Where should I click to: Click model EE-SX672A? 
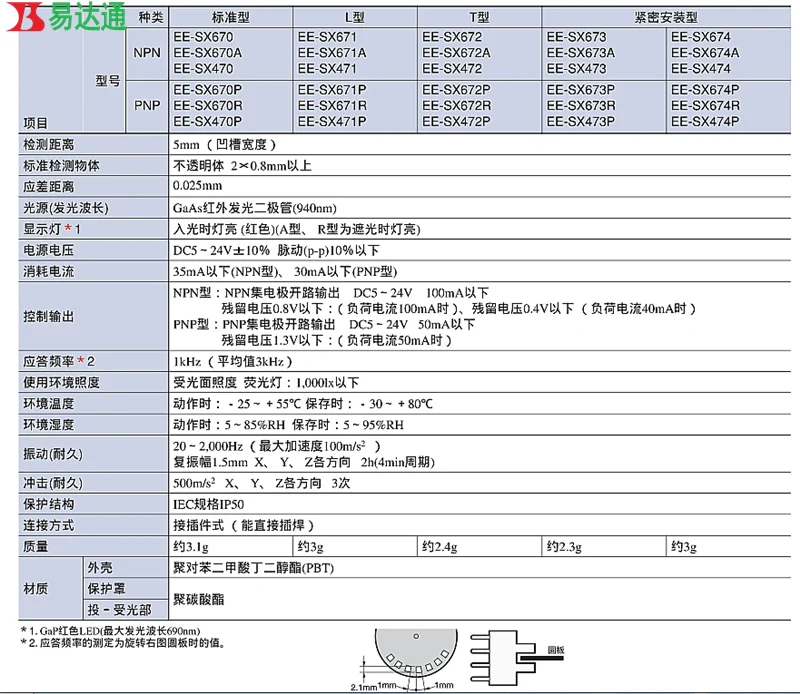pos(456,53)
